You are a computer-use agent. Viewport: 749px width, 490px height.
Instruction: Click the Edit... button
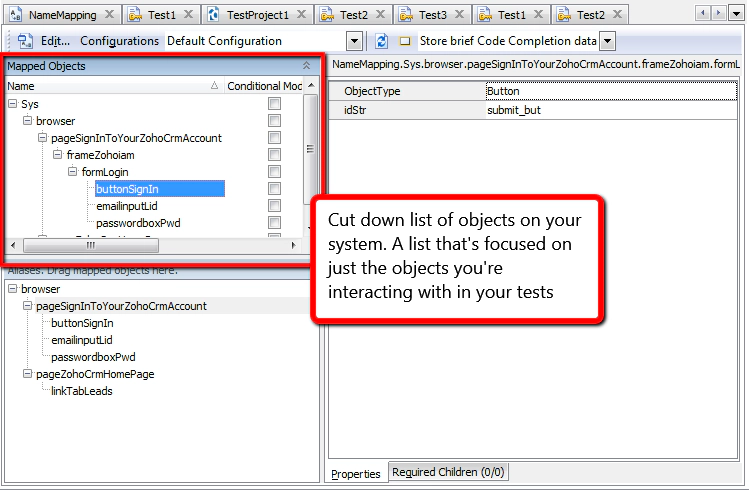[x=55, y=41]
